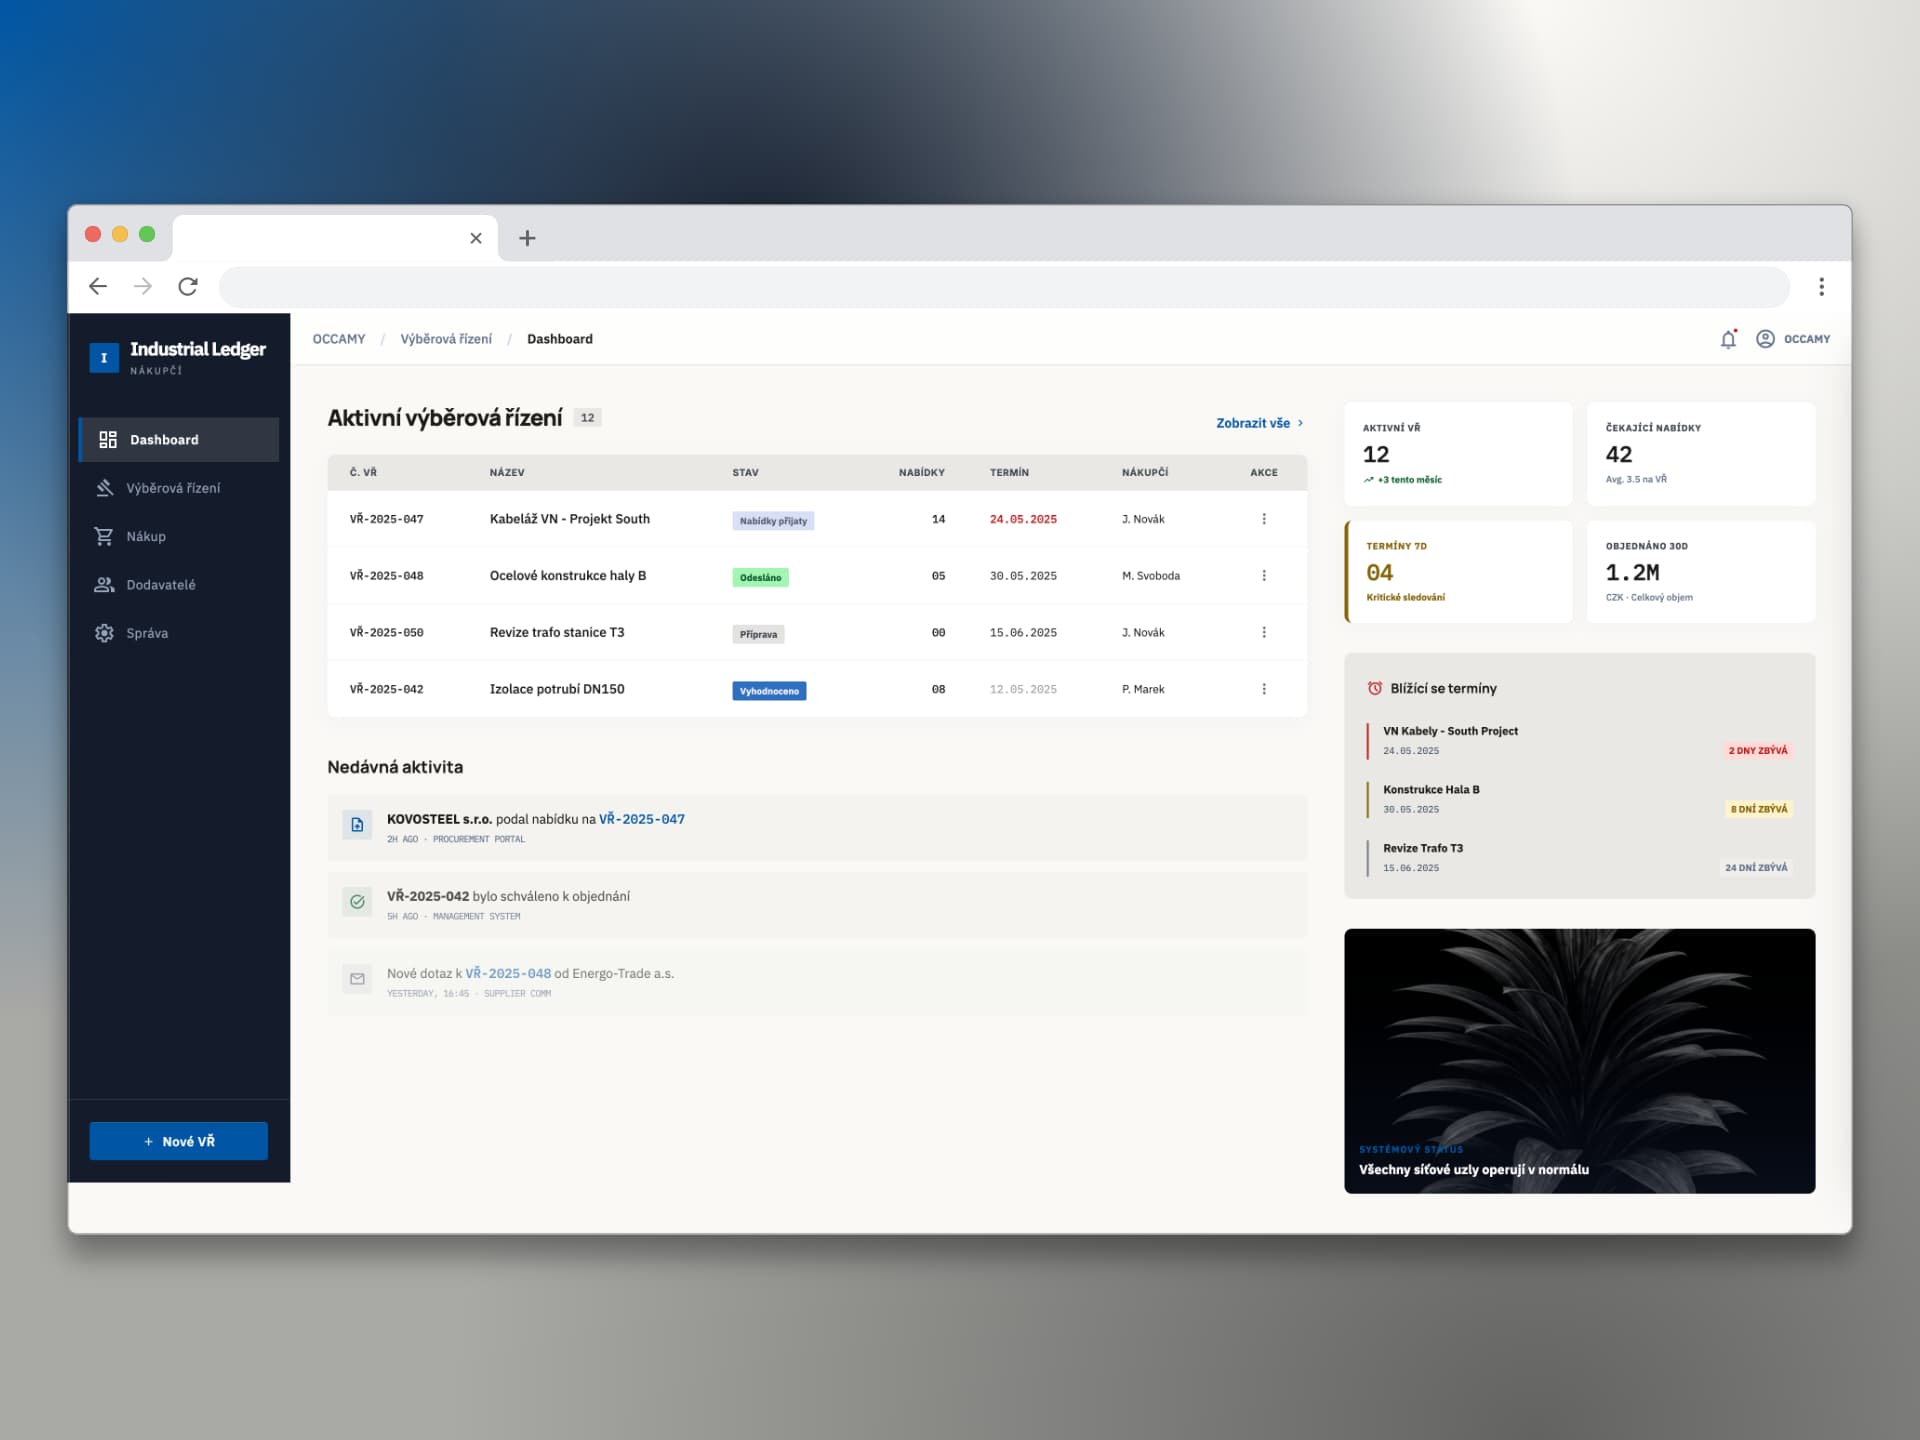Open actions menu for VŘ-2025-047

click(x=1264, y=519)
